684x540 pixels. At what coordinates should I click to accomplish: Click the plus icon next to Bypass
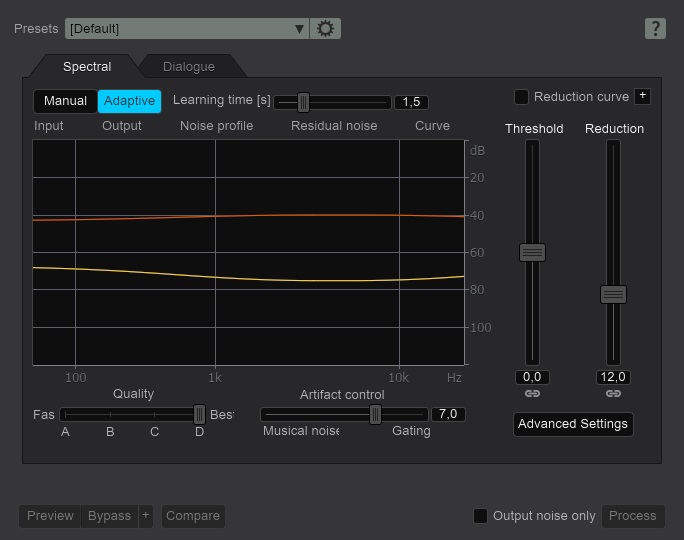coord(146,516)
